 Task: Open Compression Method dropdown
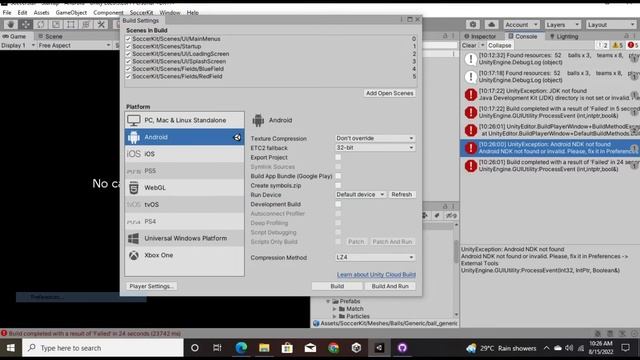coord(375,258)
